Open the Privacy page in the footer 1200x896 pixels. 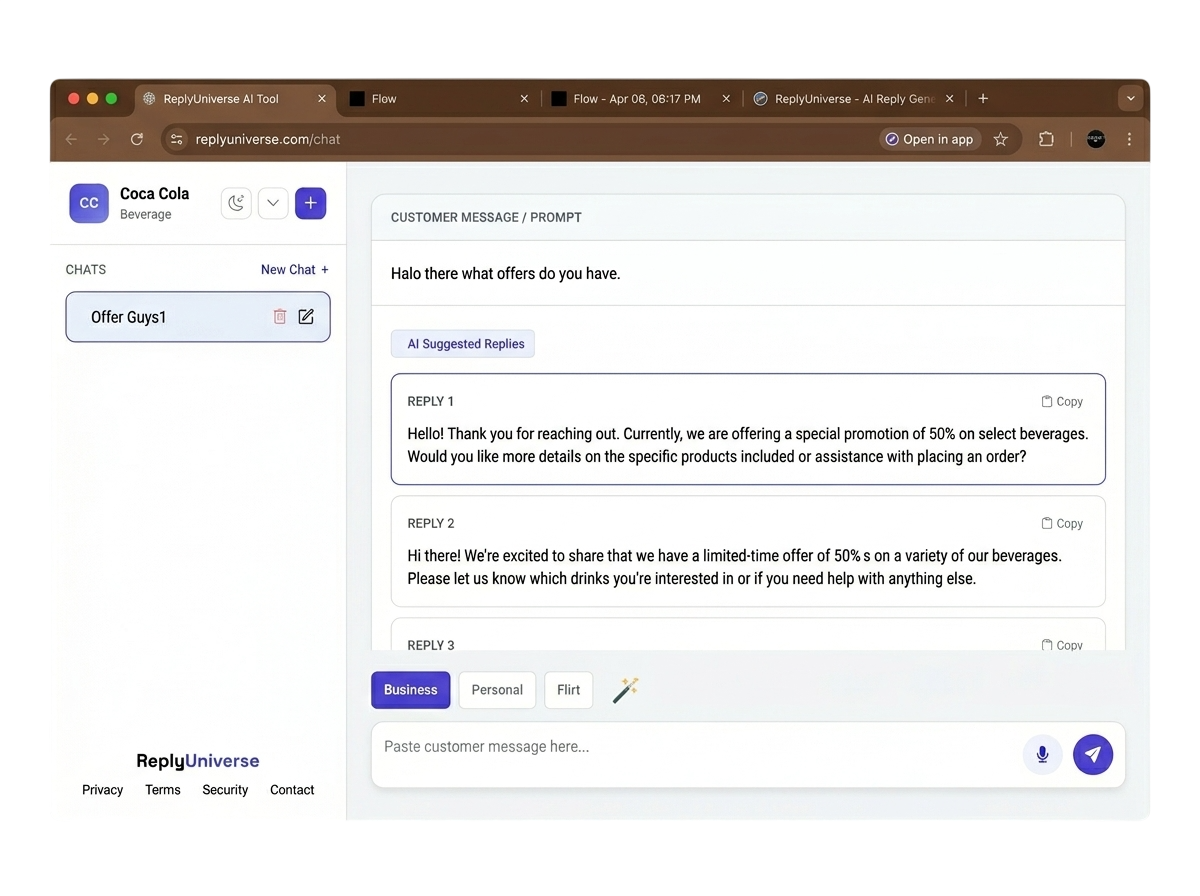point(102,789)
